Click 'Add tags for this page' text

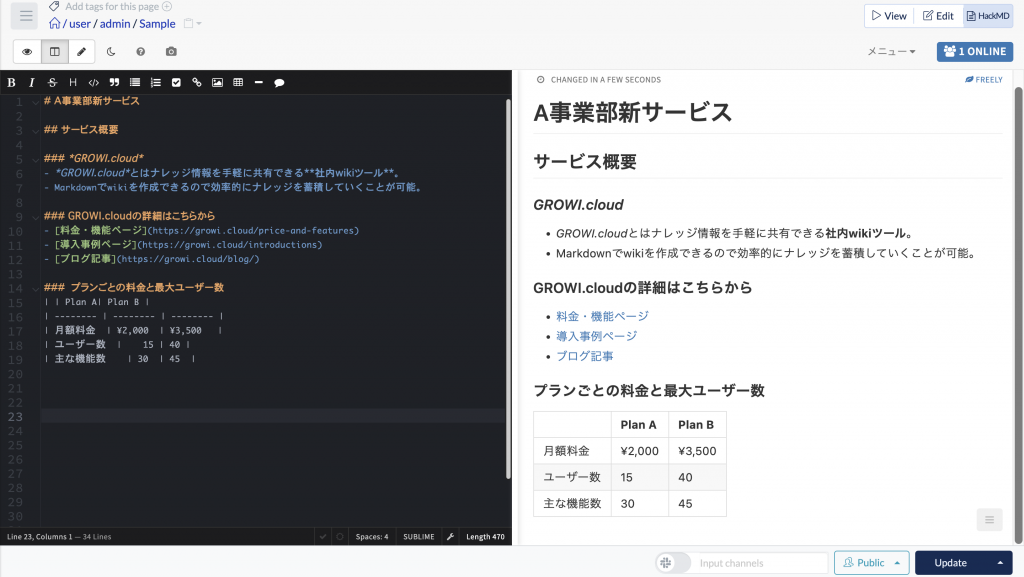pyautogui.click(x=112, y=7)
